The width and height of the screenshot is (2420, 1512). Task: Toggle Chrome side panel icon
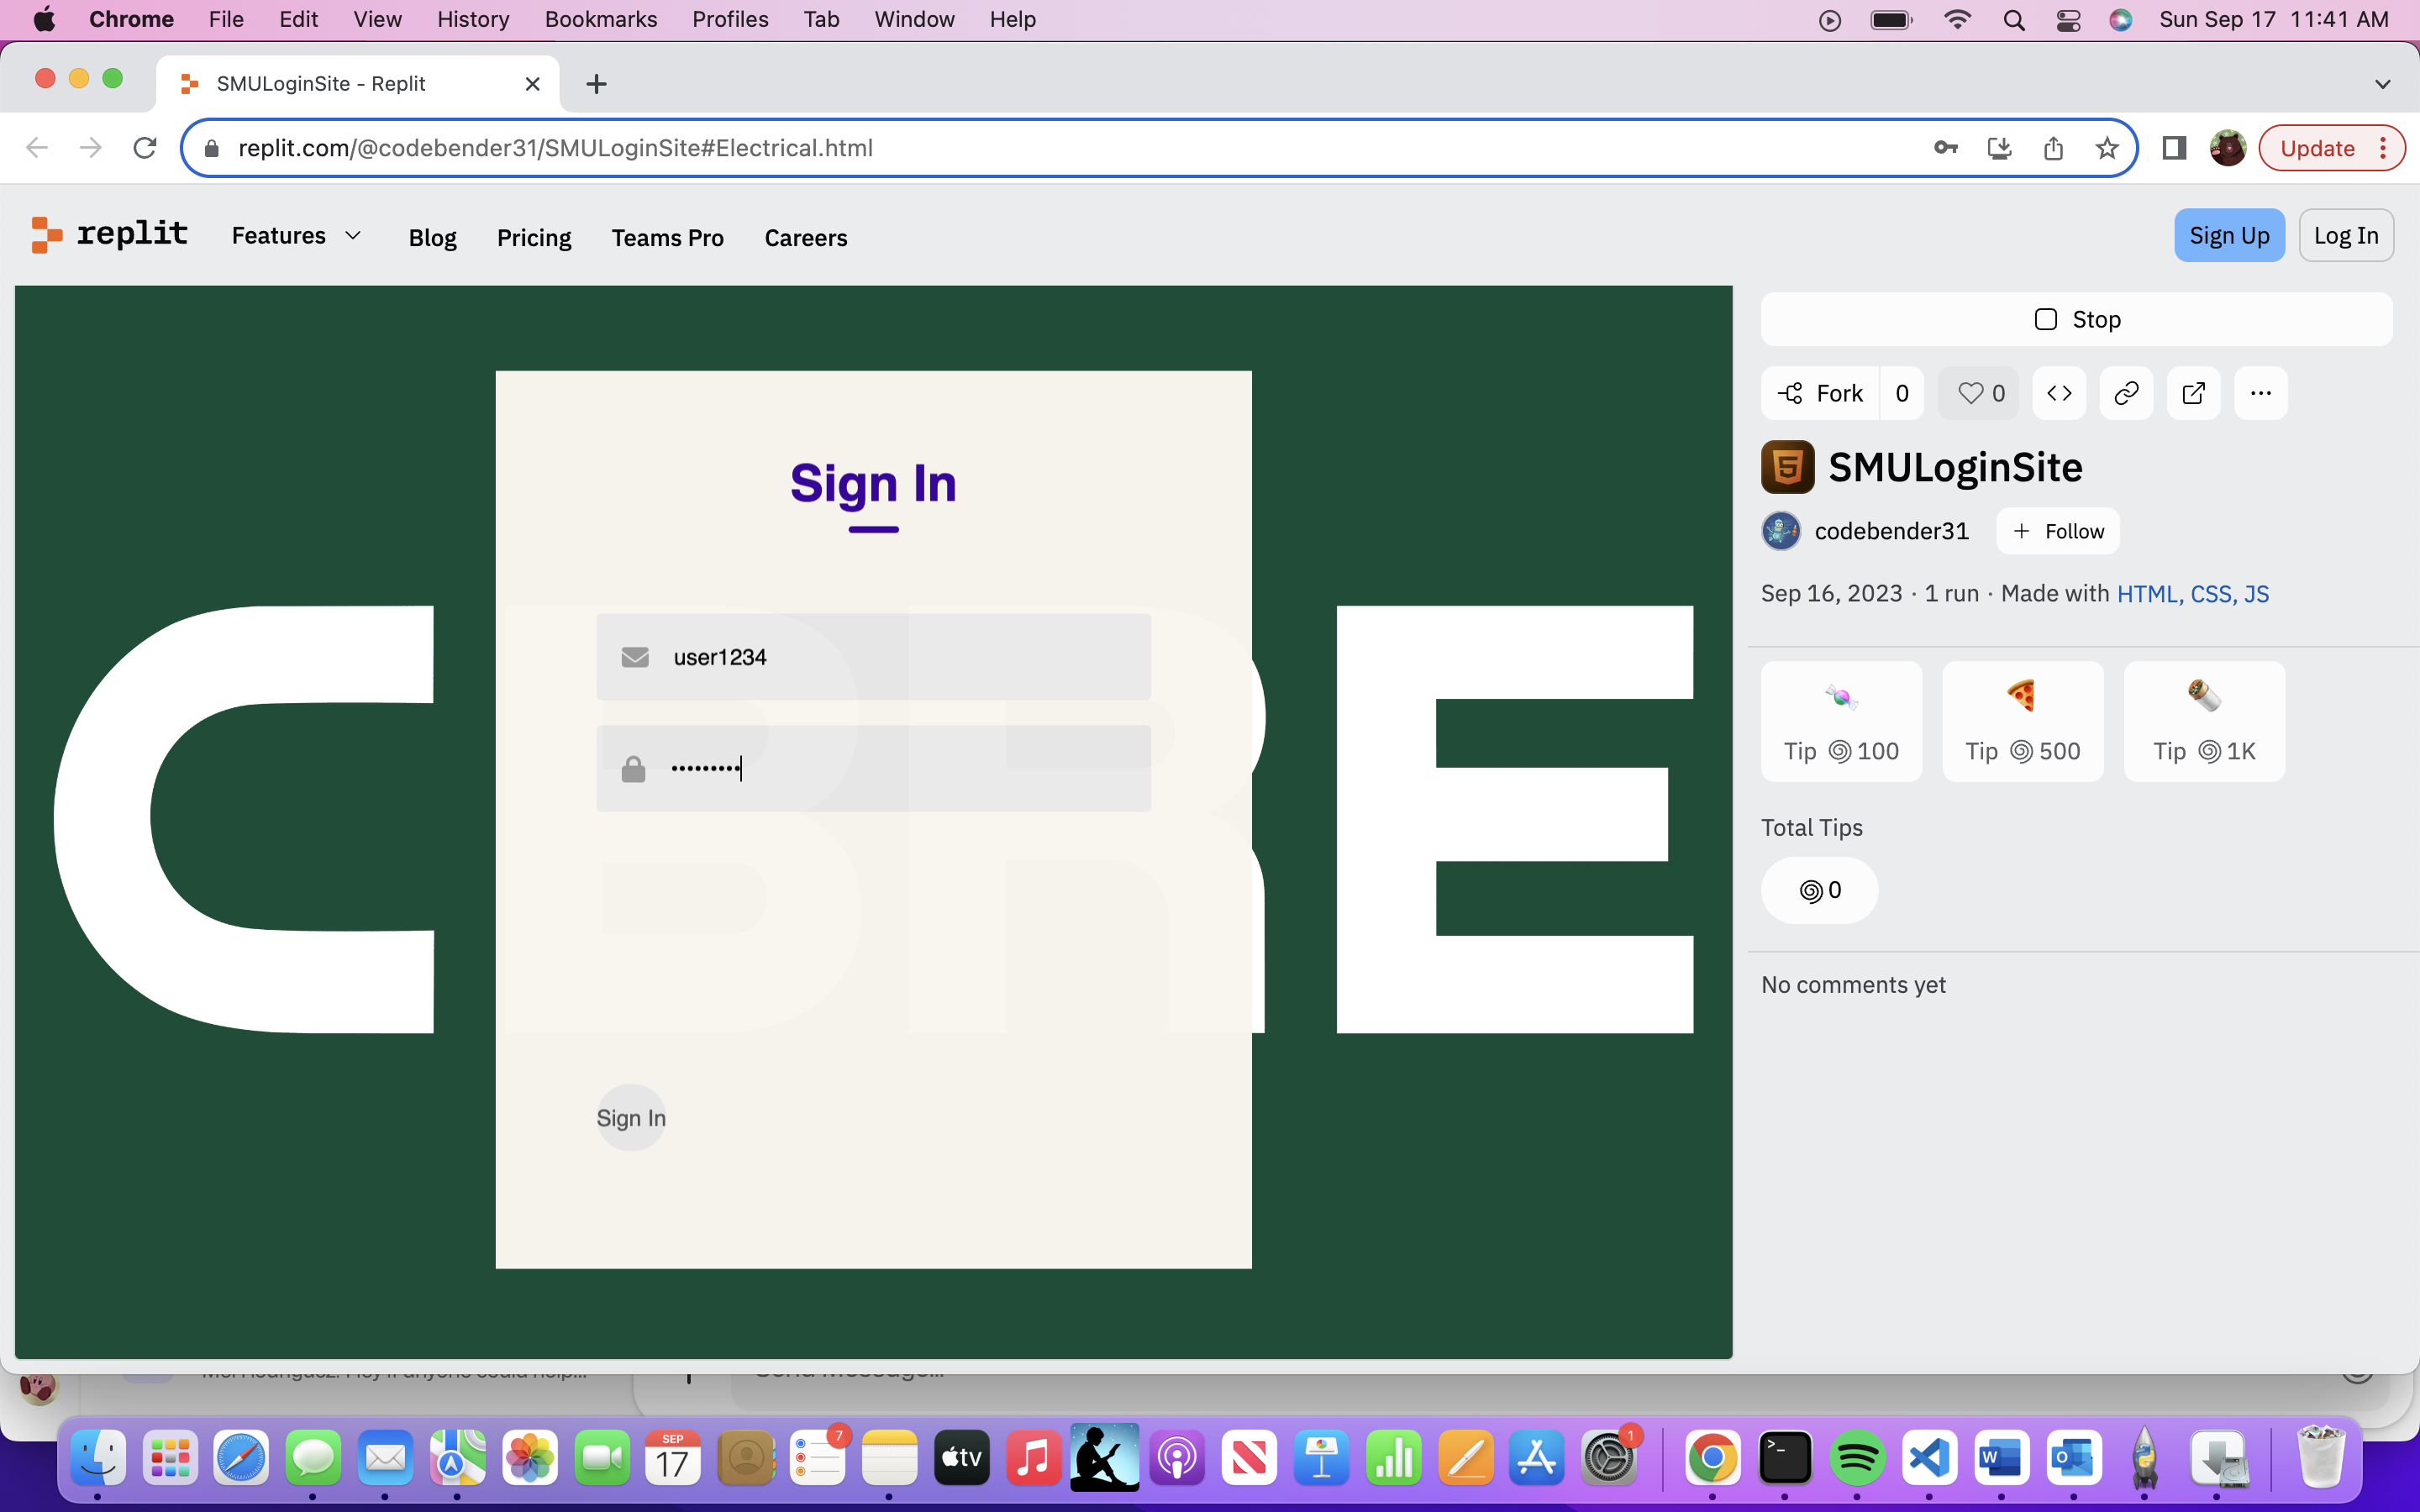(2173, 148)
